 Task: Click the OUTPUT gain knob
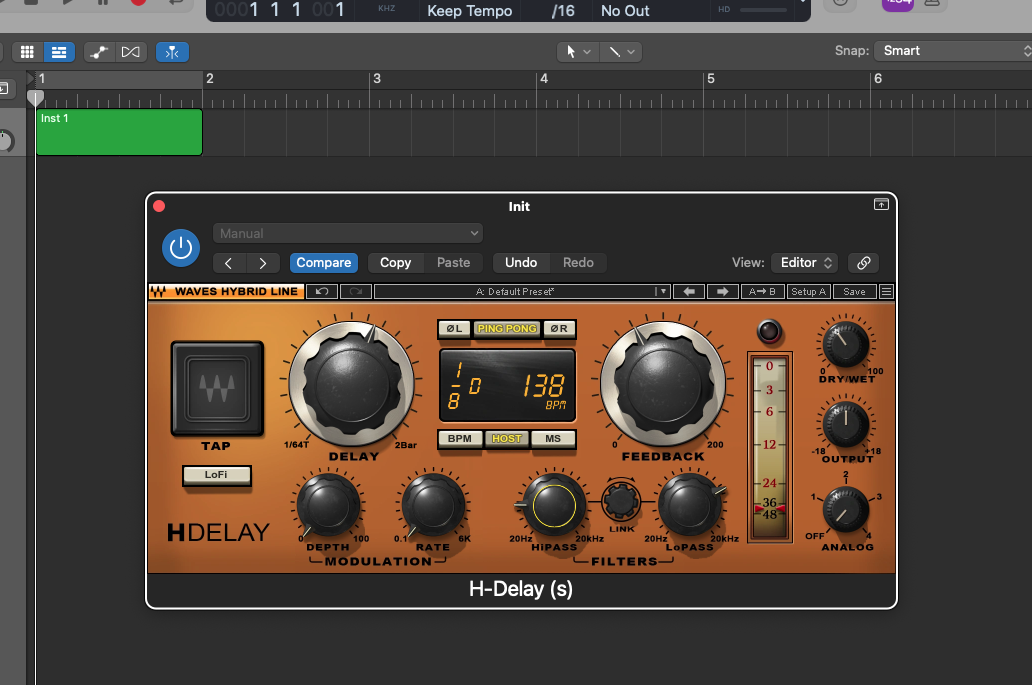click(846, 424)
